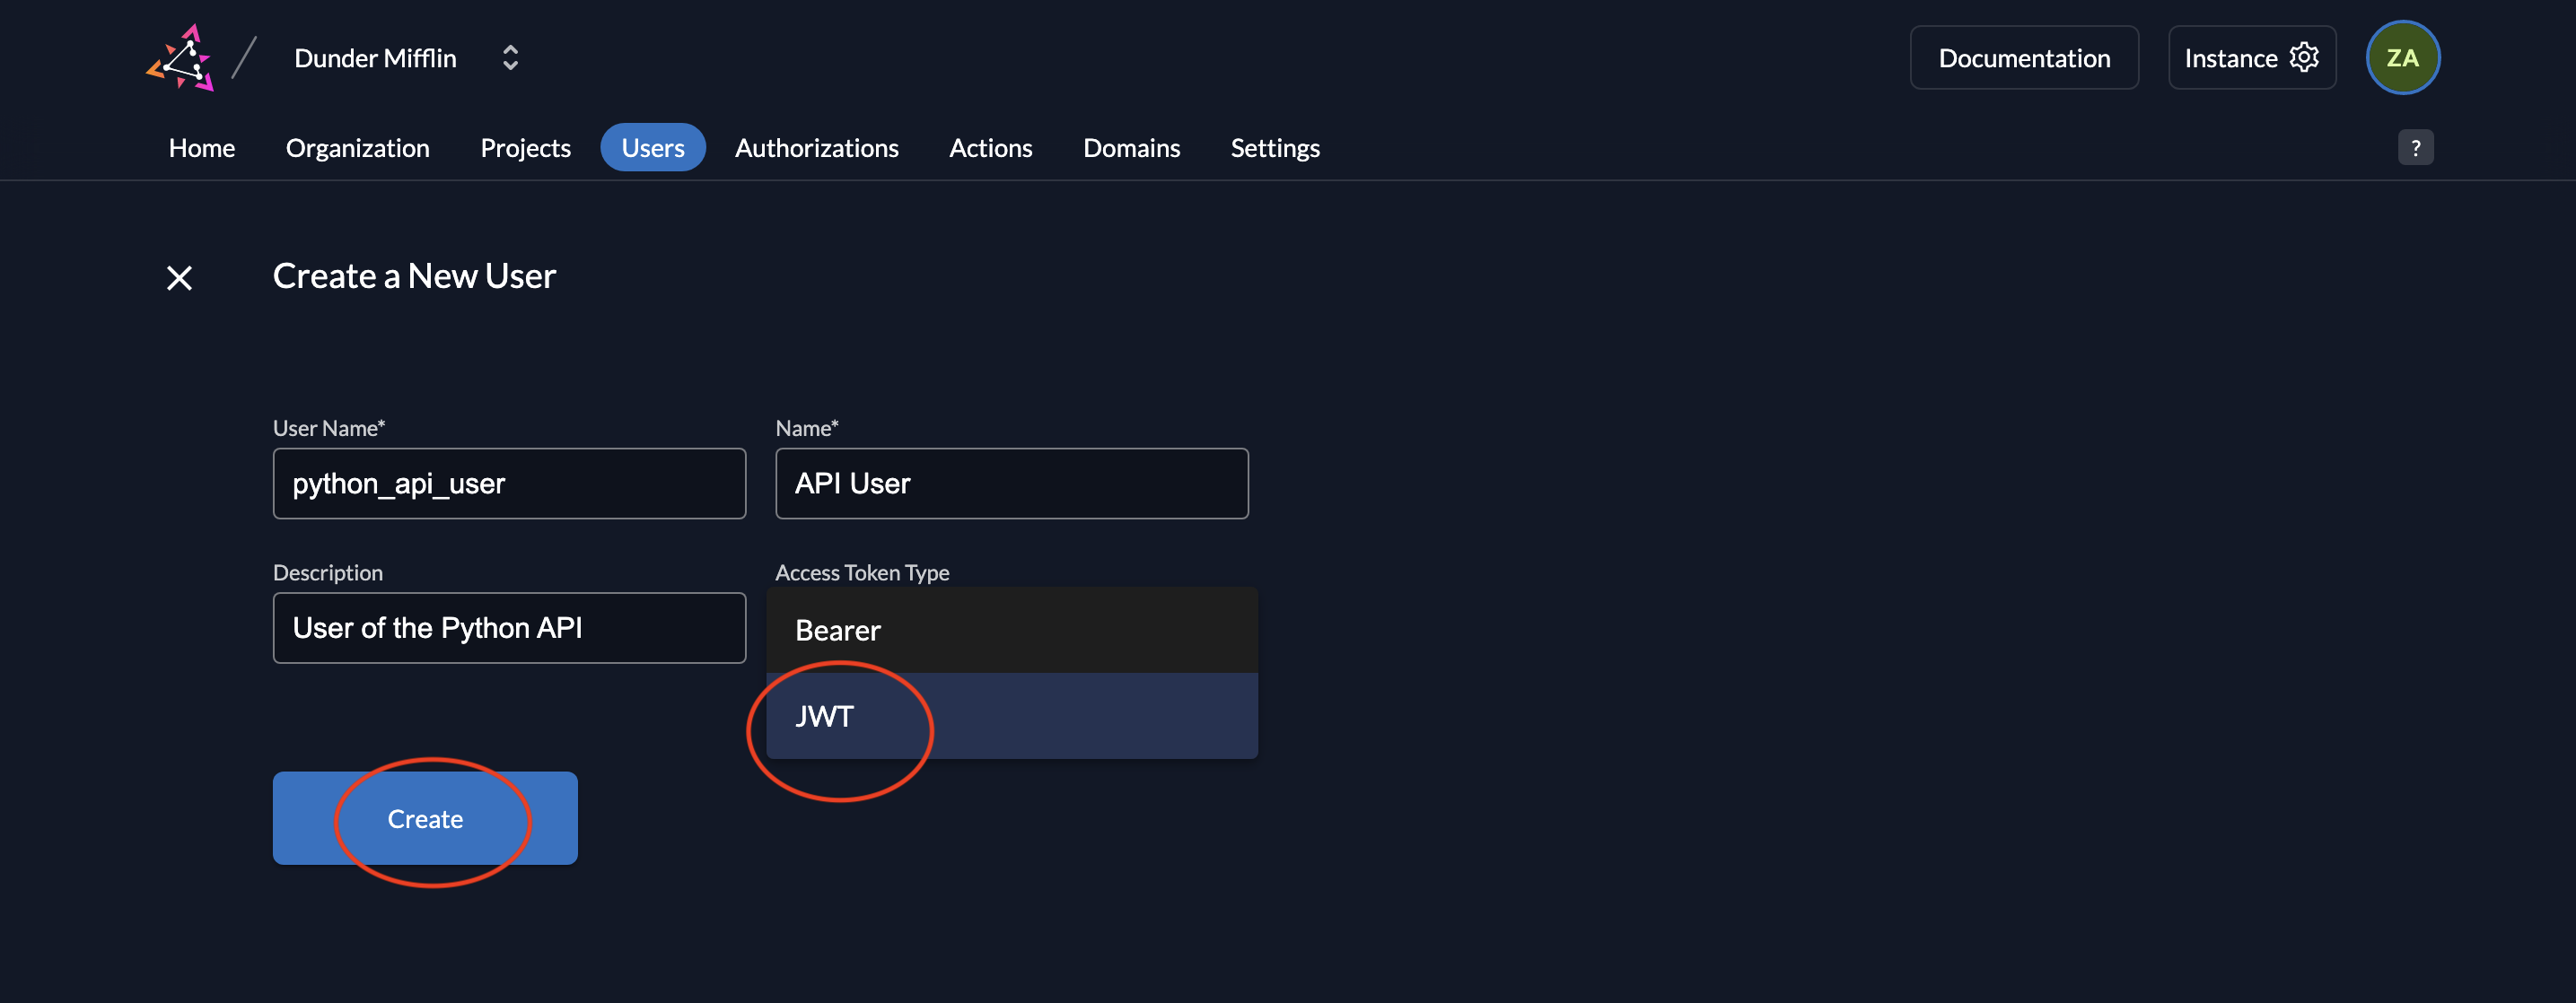
Task: Click the Create button to submit
Action: (424, 817)
